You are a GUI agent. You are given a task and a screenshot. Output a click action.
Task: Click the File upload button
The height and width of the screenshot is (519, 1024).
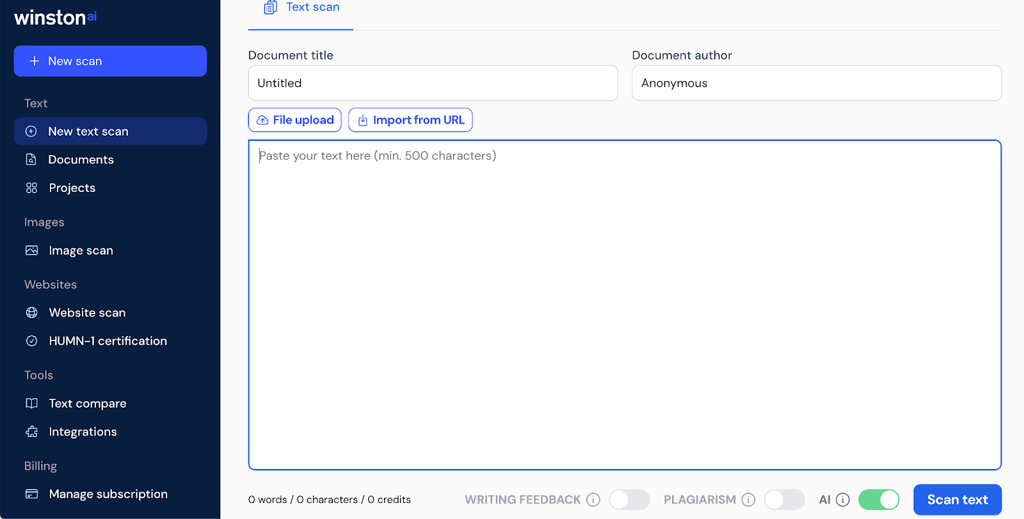pyautogui.click(x=295, y=120)
